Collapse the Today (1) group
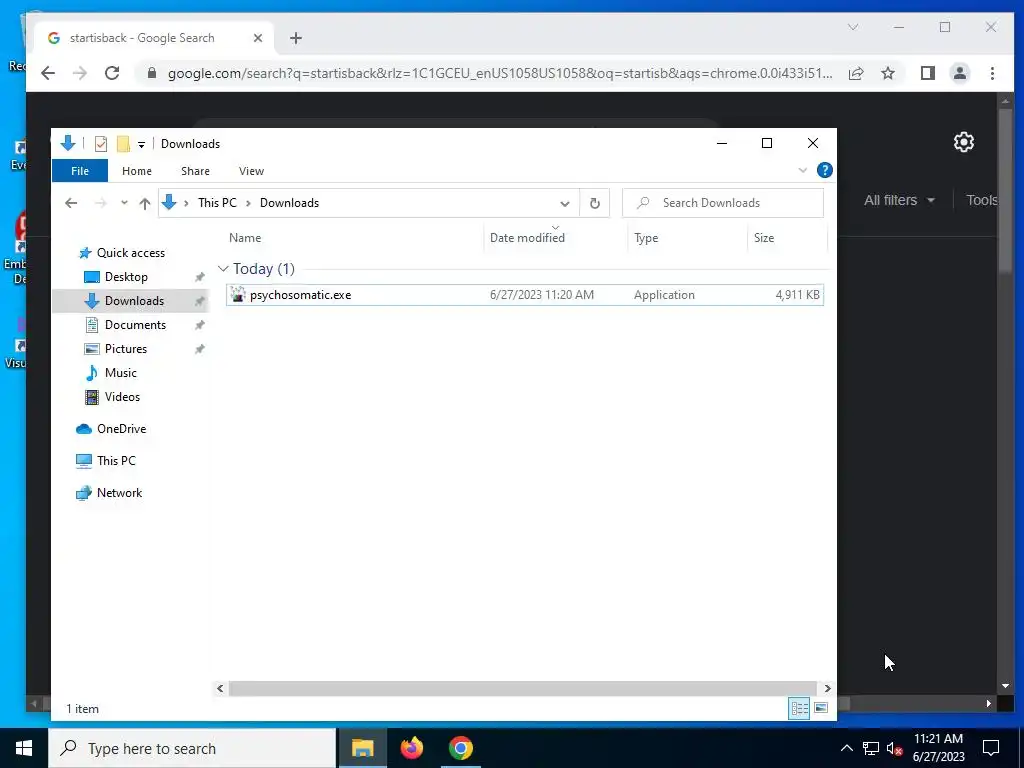The image size is (1024, 768). (223, 268)
